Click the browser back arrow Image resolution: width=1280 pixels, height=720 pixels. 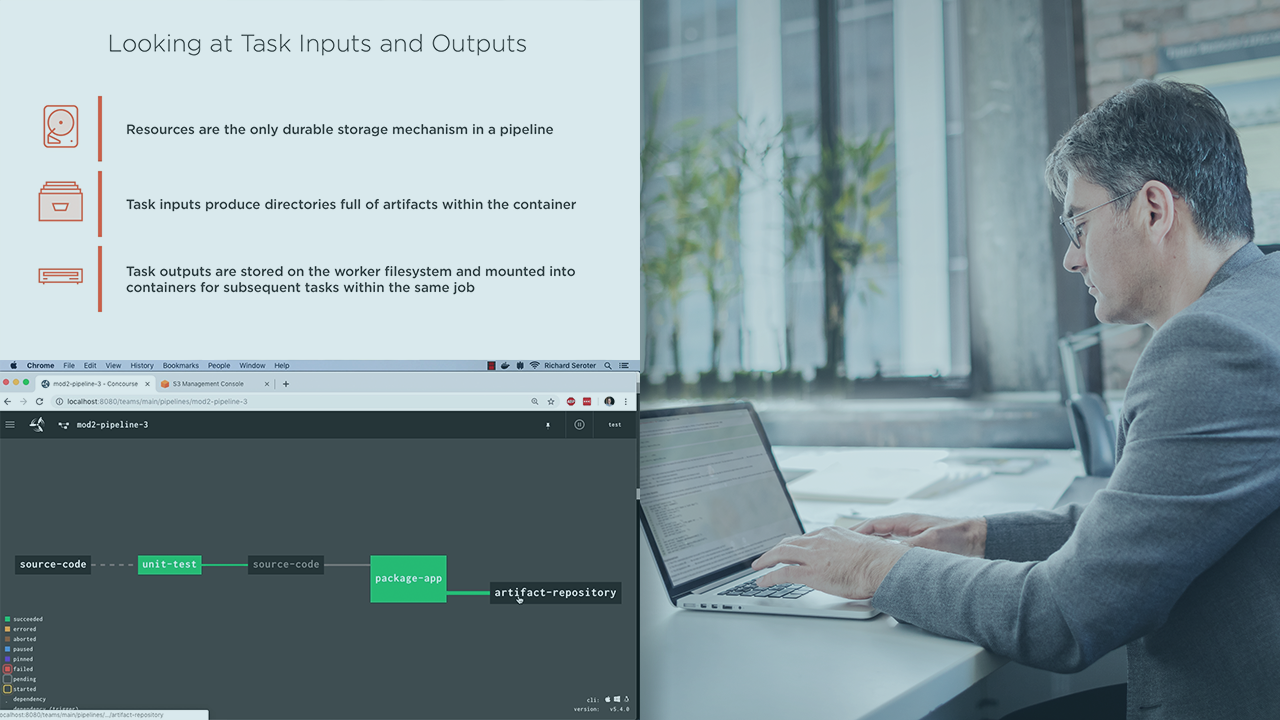click(8, 401)
